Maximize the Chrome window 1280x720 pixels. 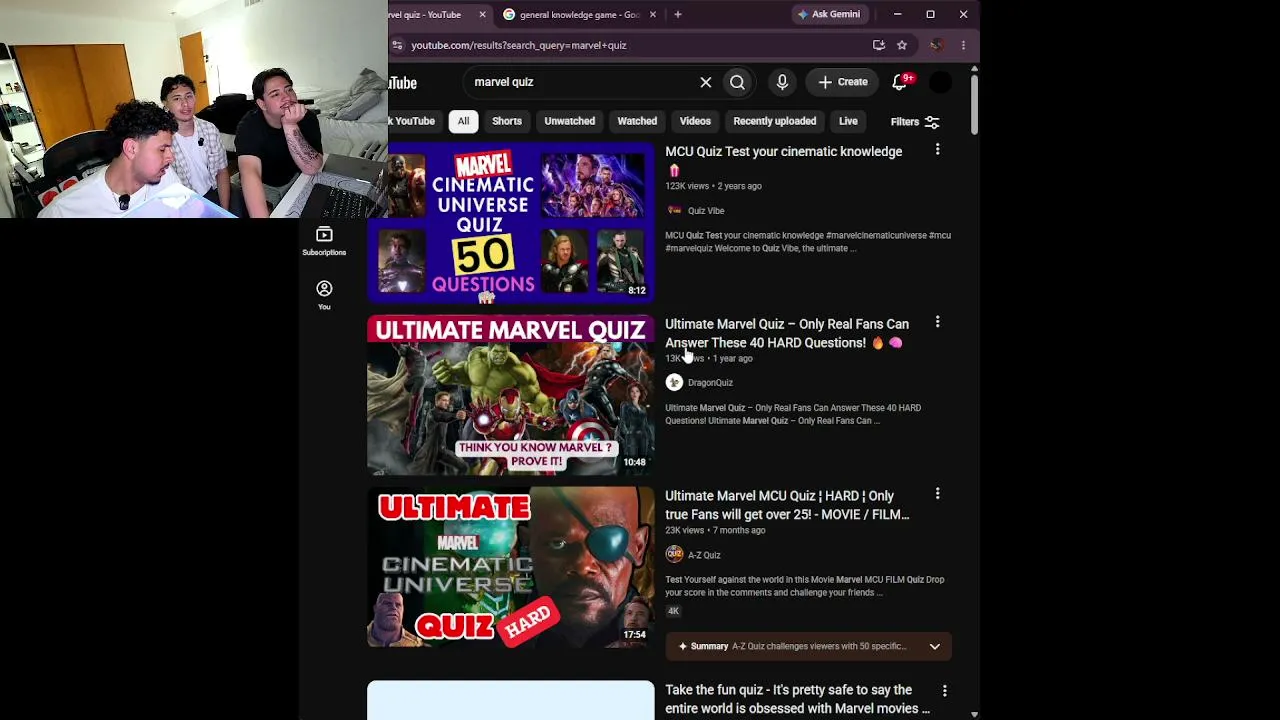(x=930, y=14)
